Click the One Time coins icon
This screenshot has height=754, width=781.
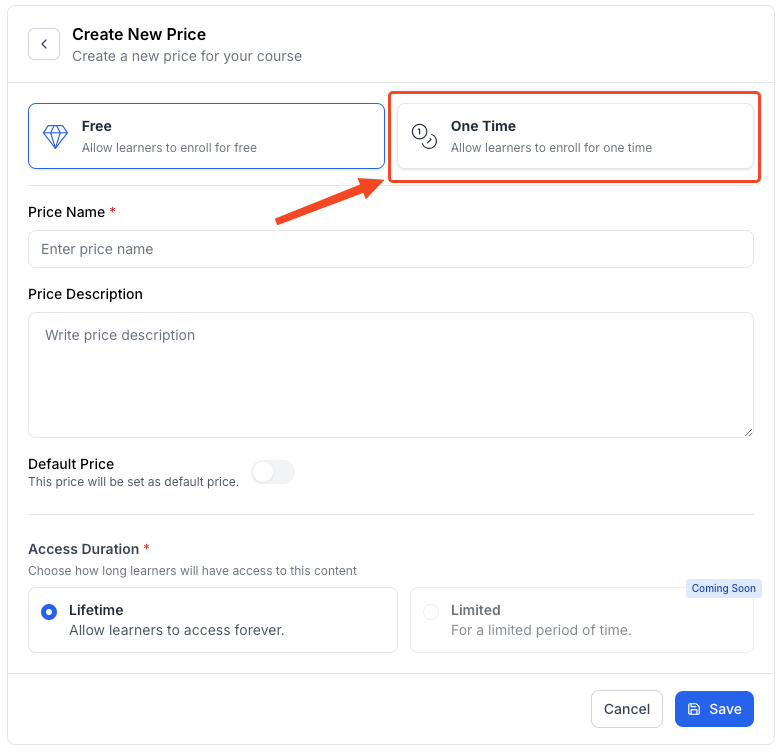424,136
